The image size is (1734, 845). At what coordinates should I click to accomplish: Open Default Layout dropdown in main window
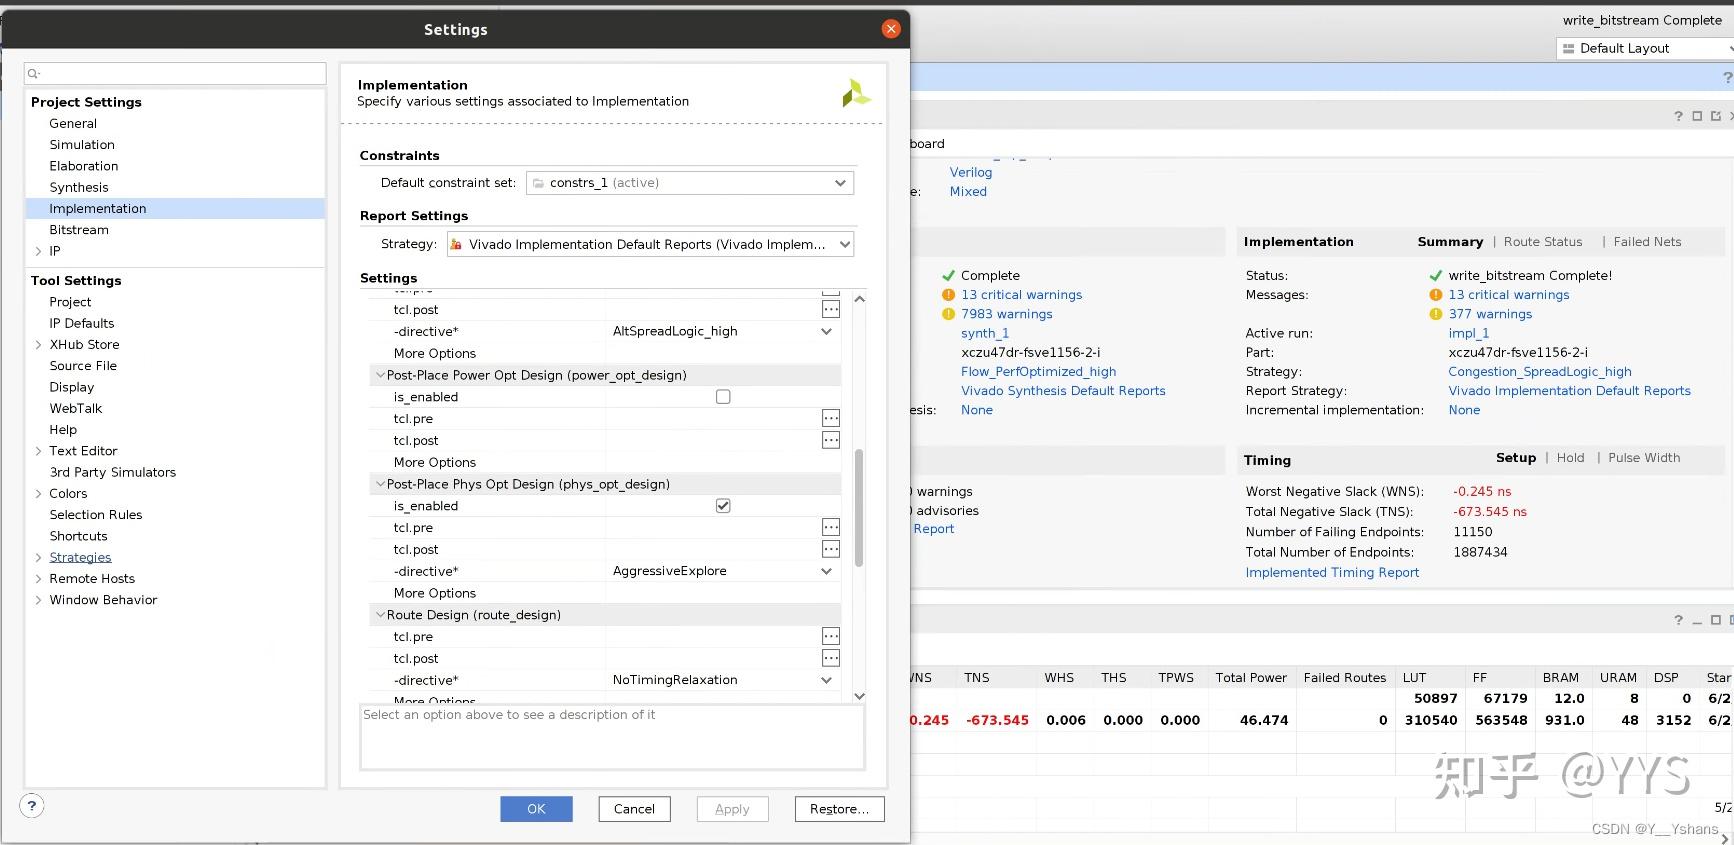pyautogui.click(x=1644, y=48)
